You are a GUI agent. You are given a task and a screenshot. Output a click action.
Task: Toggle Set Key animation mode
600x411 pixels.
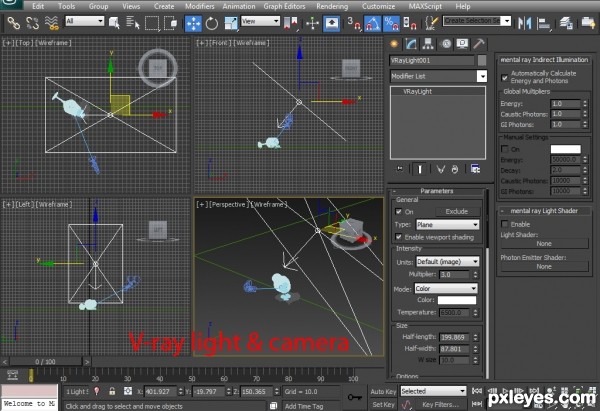383,404
